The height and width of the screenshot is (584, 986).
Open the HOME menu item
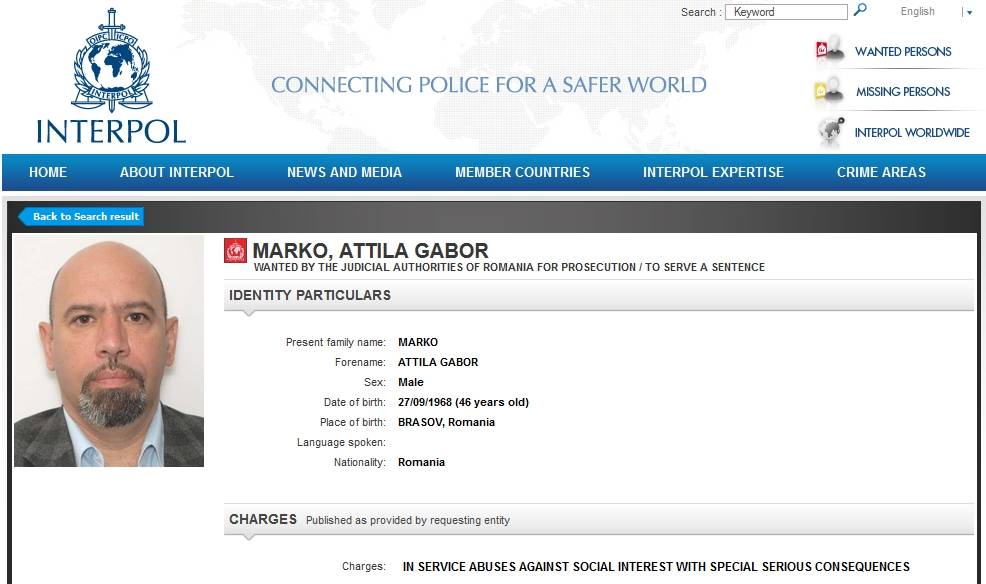click(48, 172)
